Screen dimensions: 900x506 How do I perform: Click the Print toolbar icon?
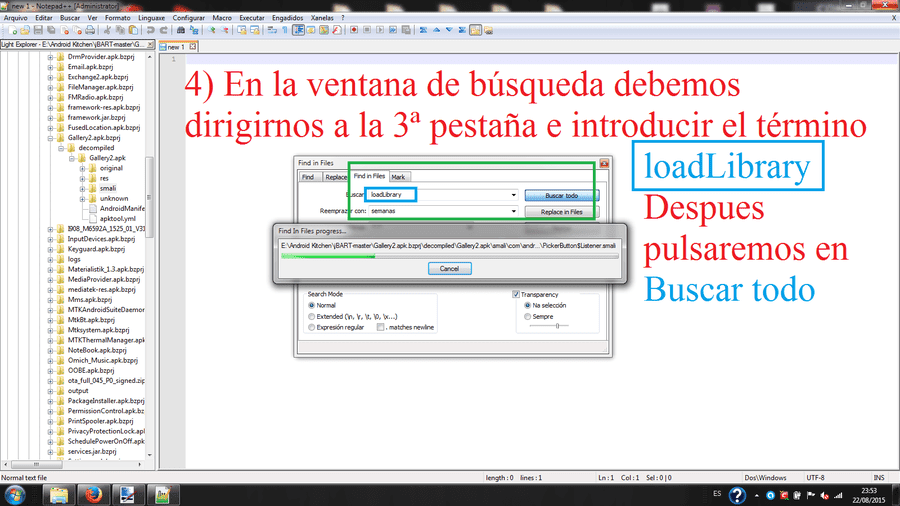[x=90, y=30]
